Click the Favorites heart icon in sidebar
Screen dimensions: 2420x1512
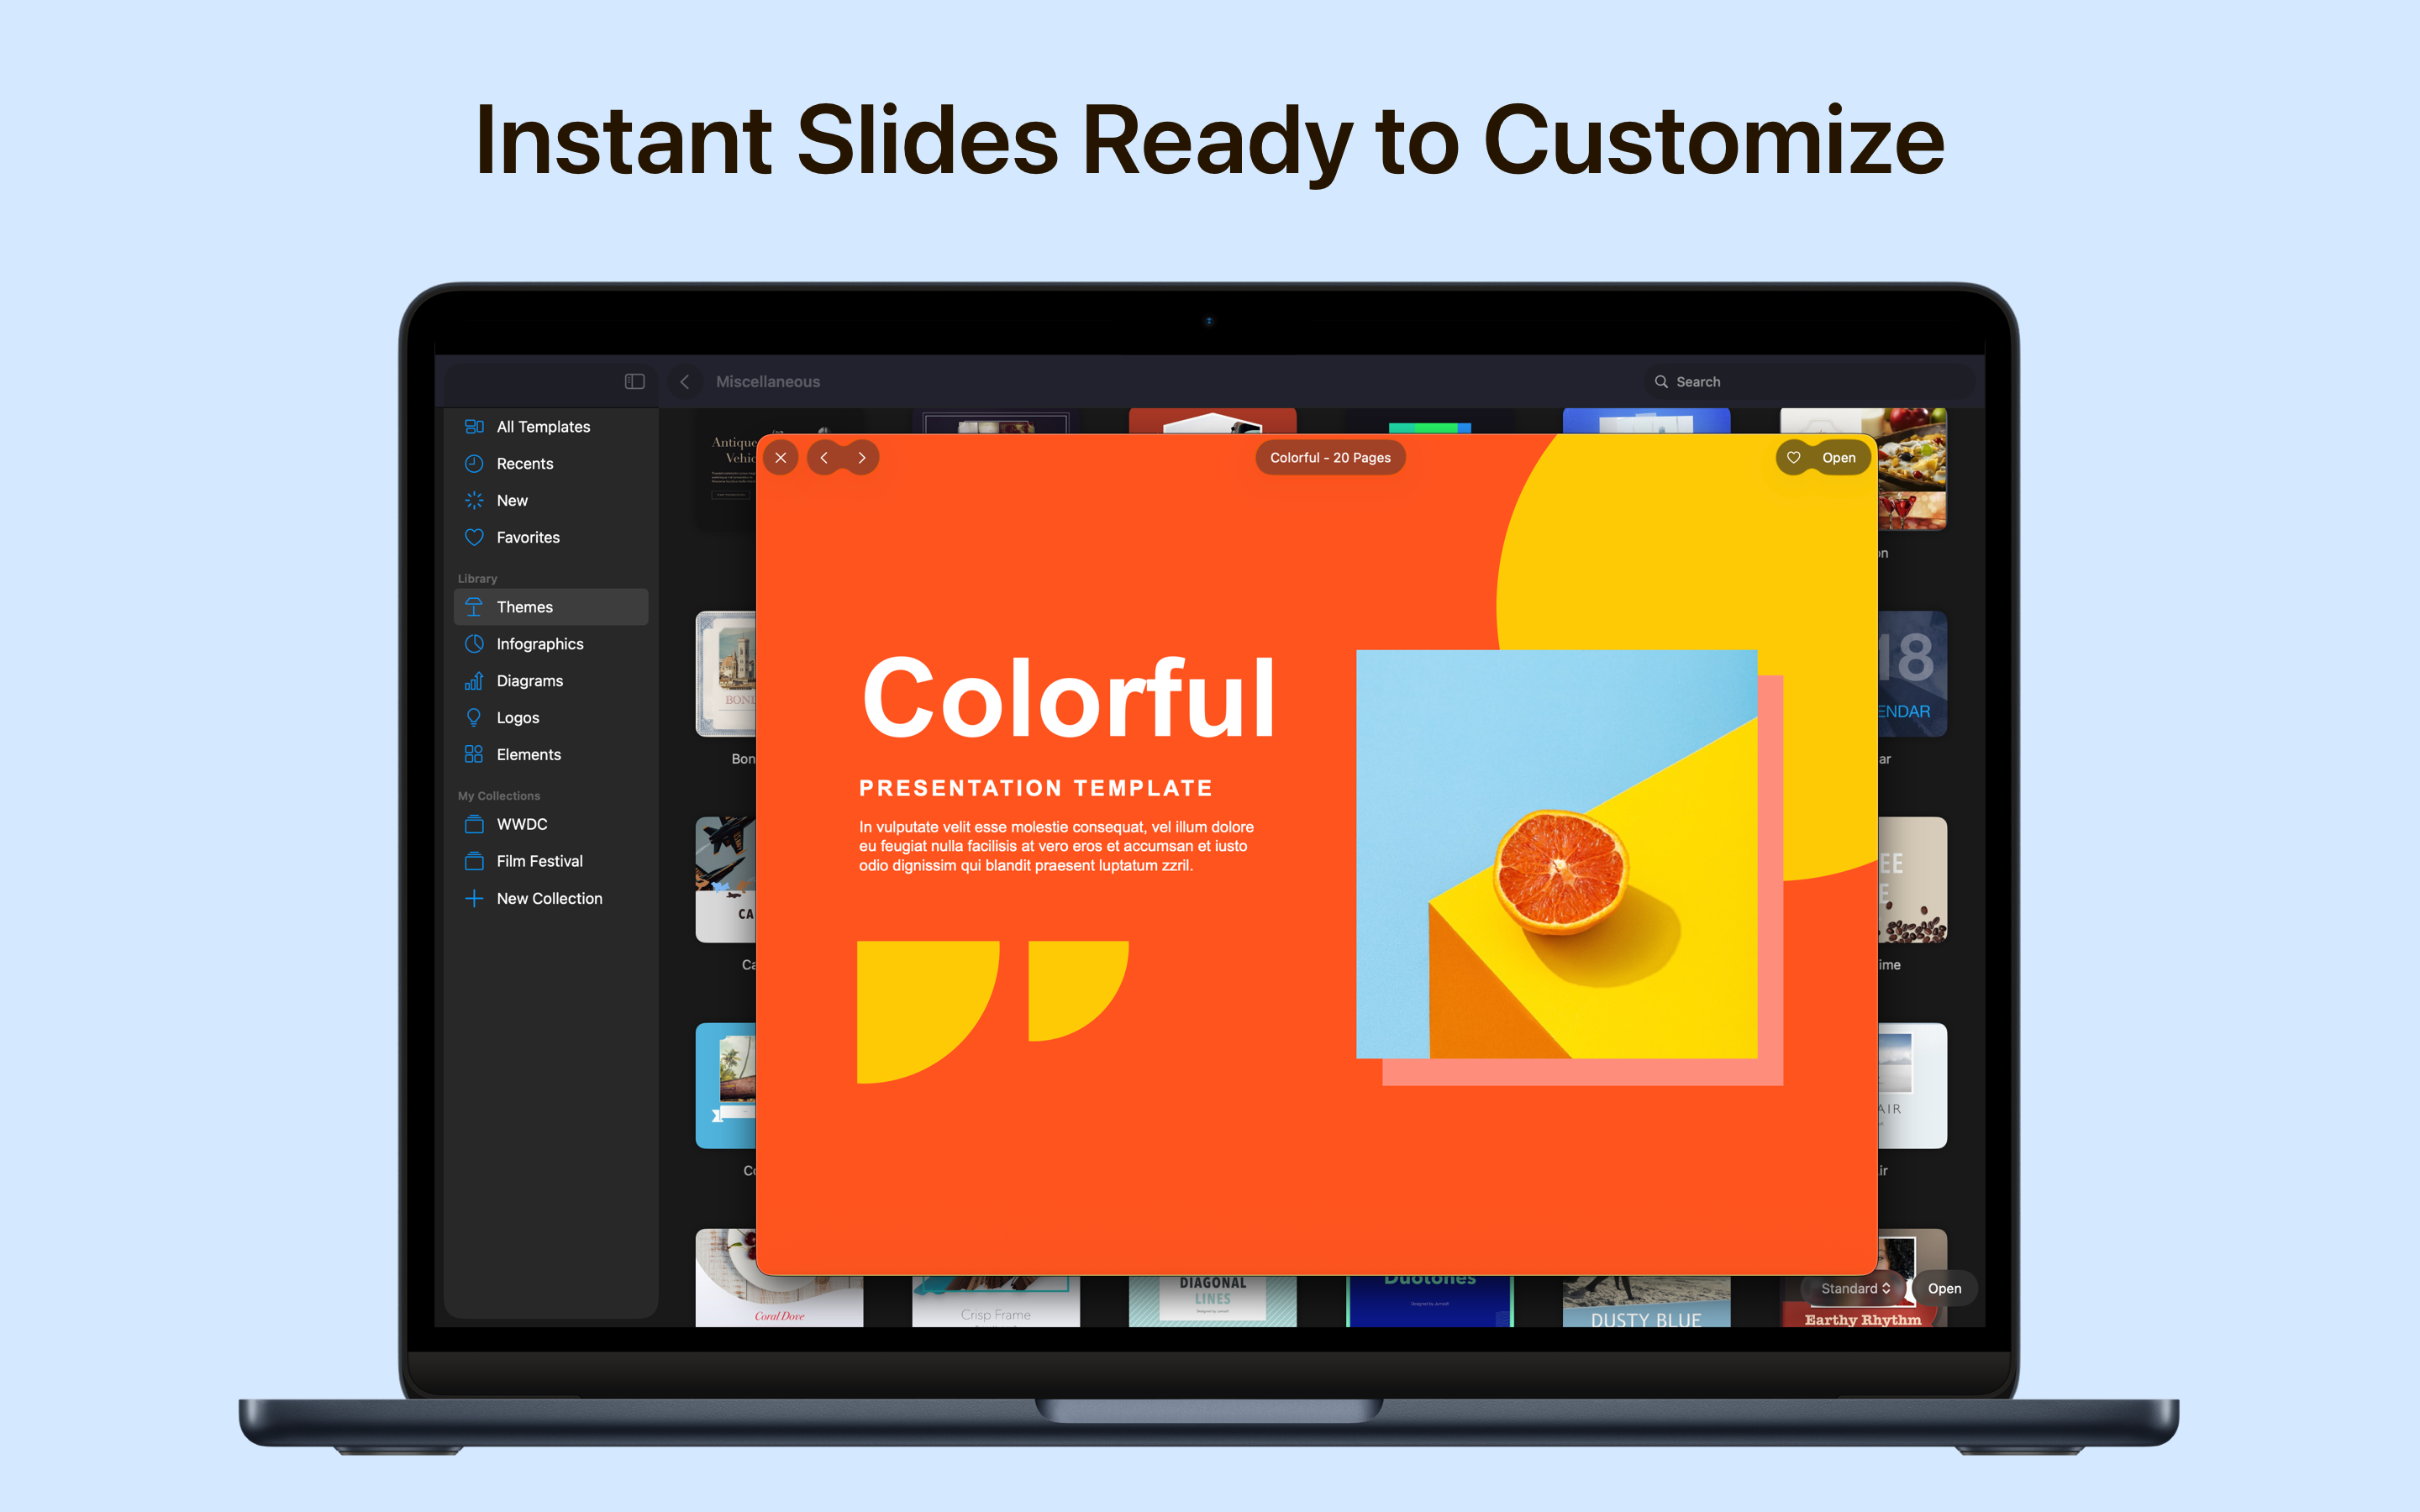[474, 537]
